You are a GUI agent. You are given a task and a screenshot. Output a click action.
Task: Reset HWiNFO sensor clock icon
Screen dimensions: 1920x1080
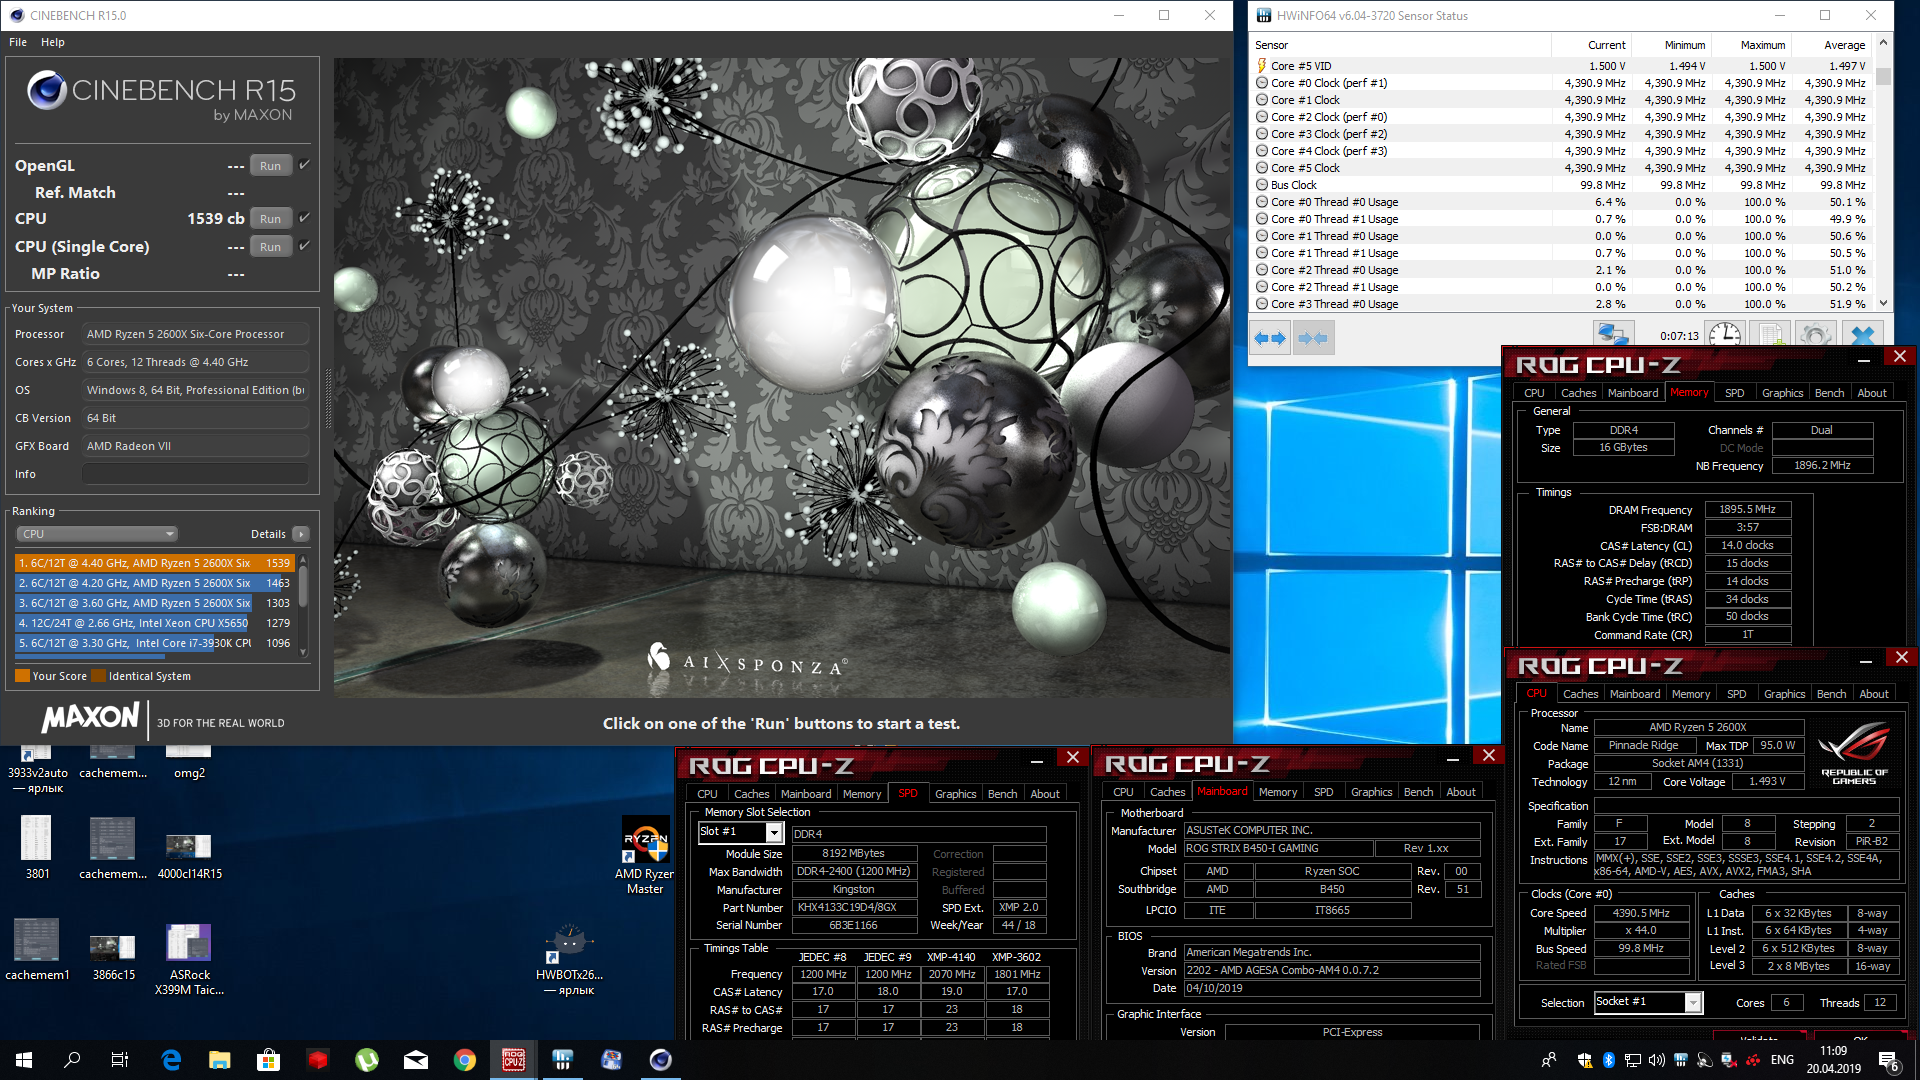(1724, 336)
